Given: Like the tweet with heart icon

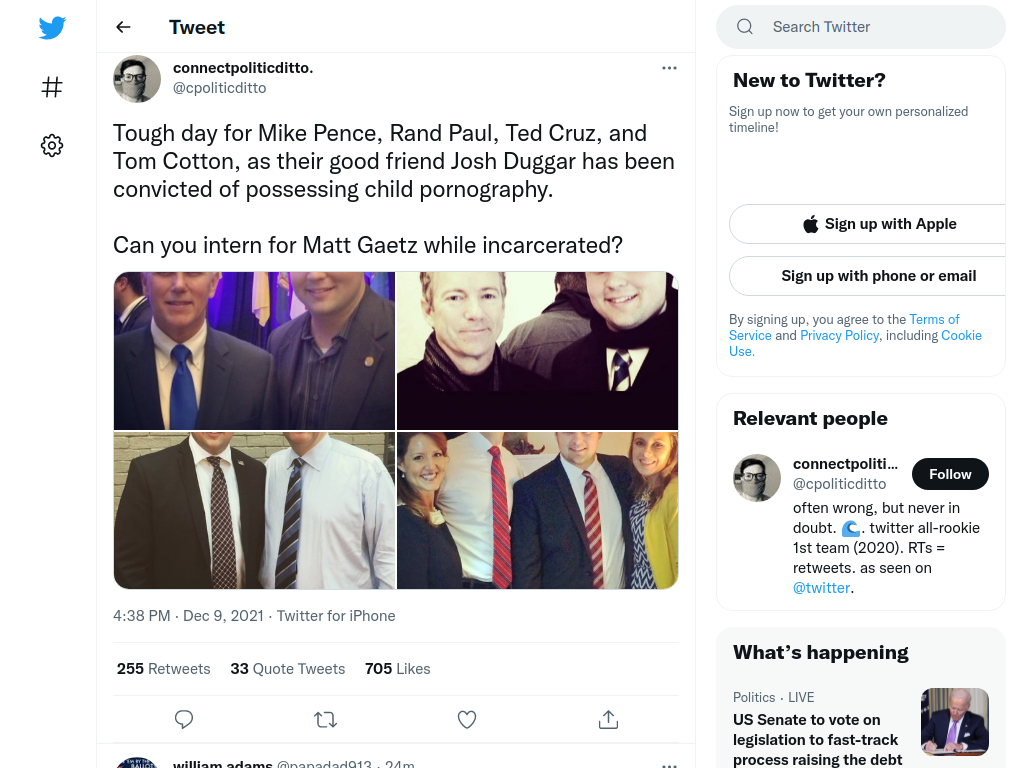Looking at the screenshot, I should (x=466, y=719).
